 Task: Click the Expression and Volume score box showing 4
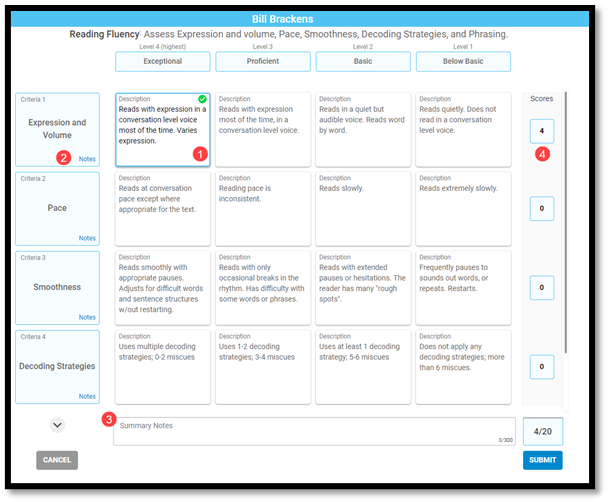542,131
